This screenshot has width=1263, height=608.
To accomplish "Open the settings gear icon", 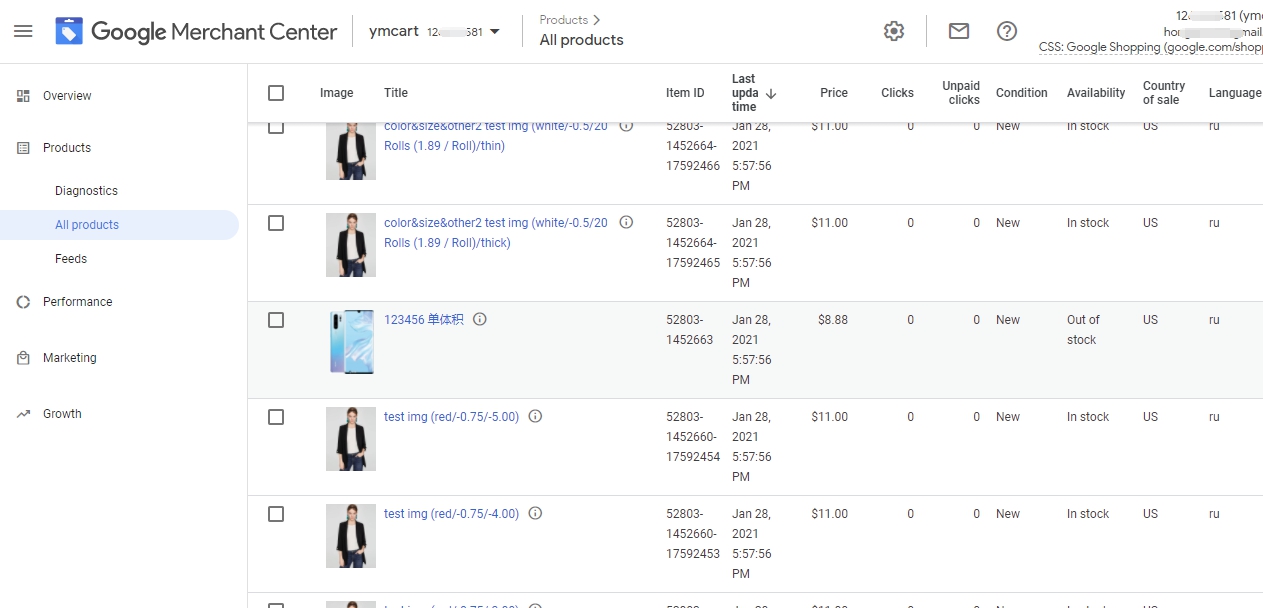I will [894, 32].
